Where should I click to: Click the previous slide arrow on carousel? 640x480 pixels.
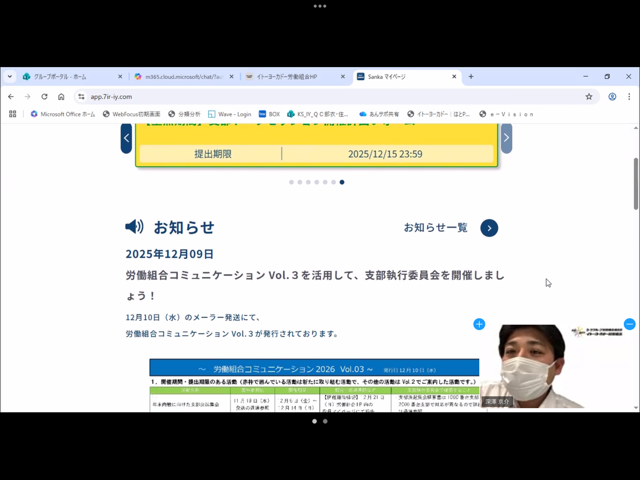point(126,138)
